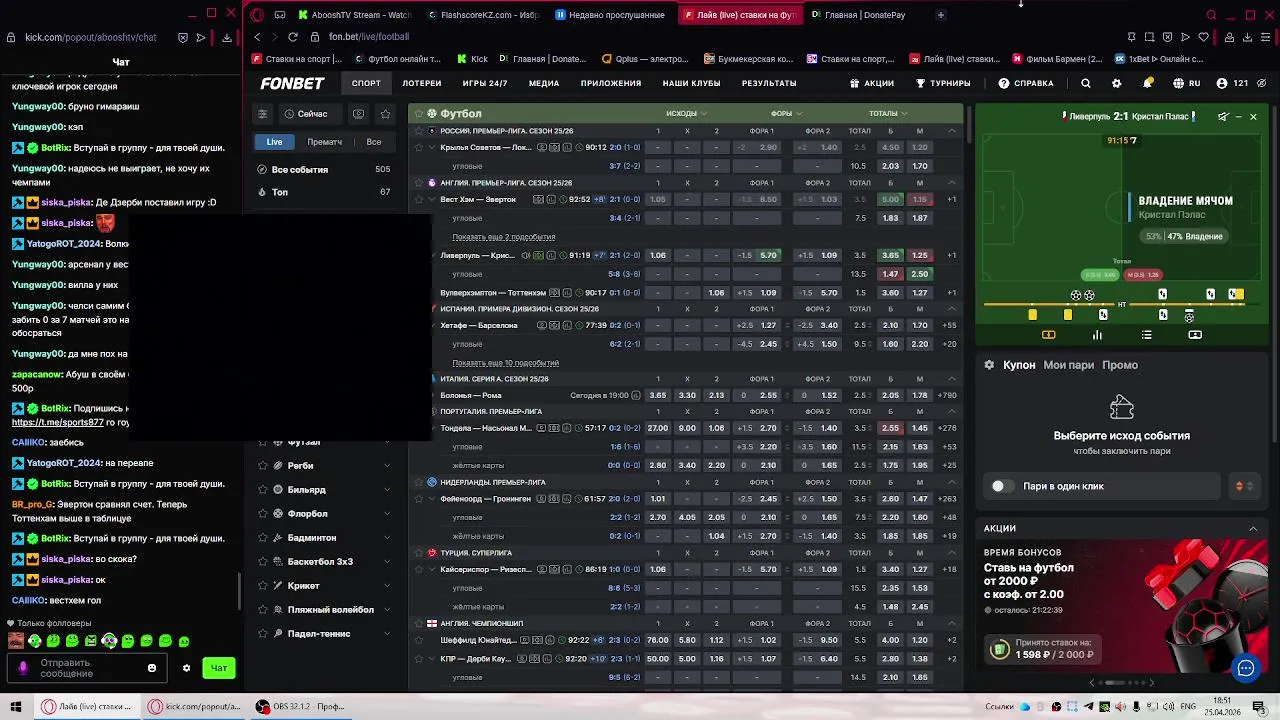Open the Результаты menu item

pyautogui.click(x=769, y=84)
